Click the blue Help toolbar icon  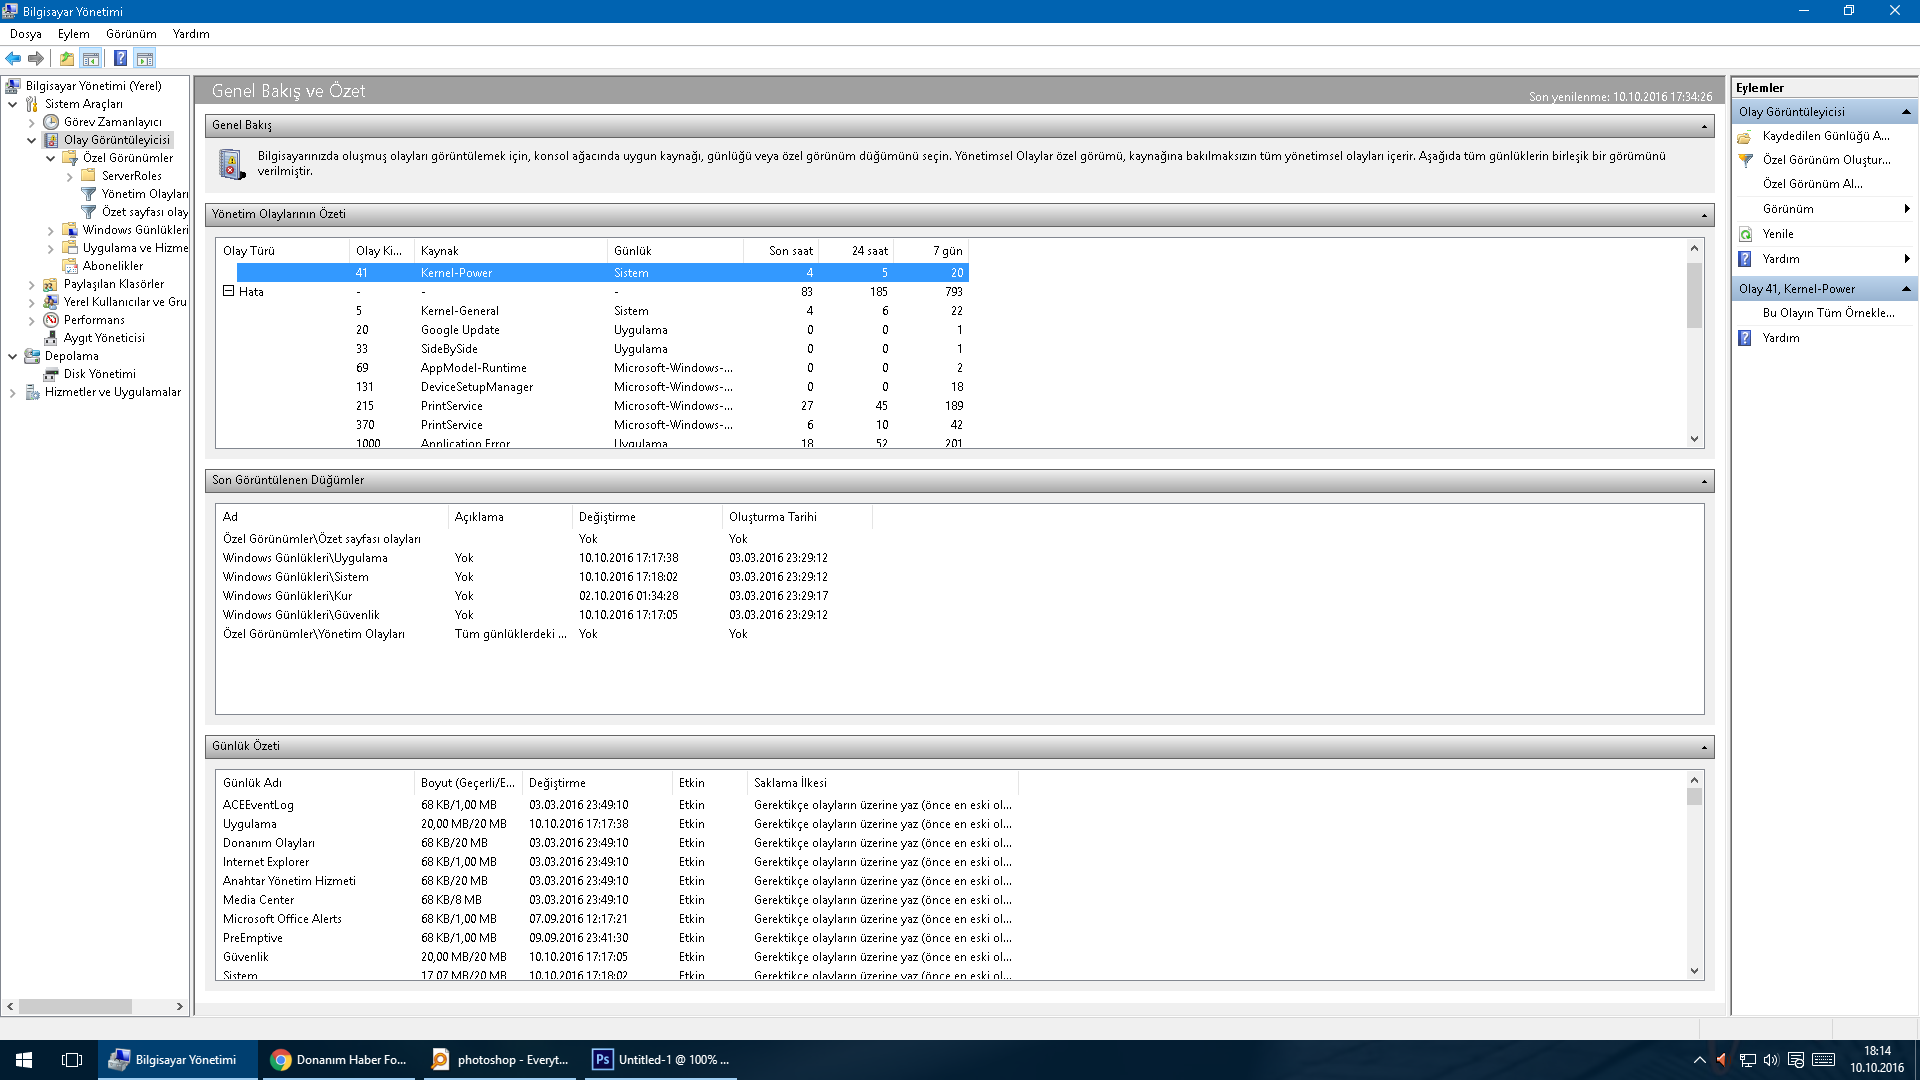[x=120, y=58]
